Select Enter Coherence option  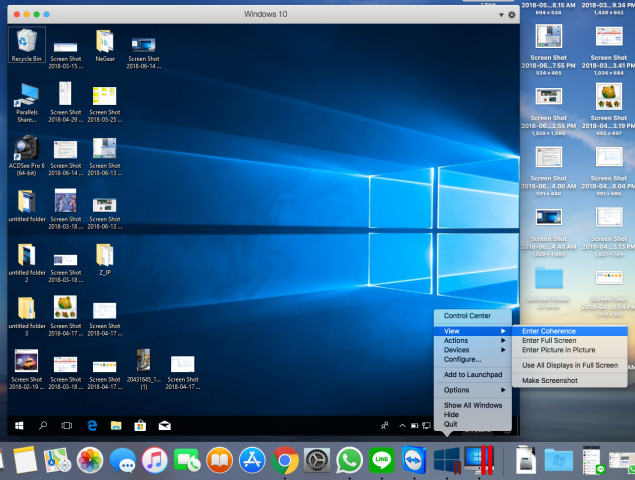coord(570,331)
